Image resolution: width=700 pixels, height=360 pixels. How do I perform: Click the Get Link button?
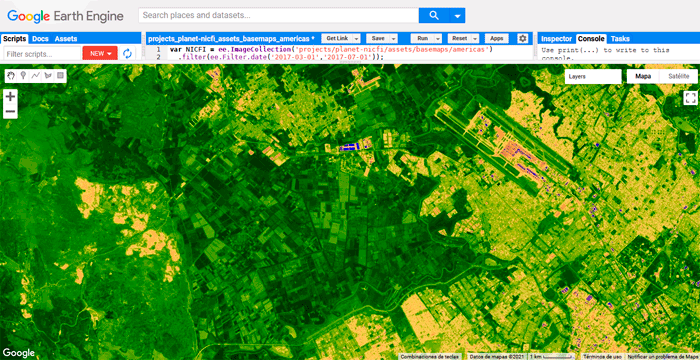click(337, 38)
